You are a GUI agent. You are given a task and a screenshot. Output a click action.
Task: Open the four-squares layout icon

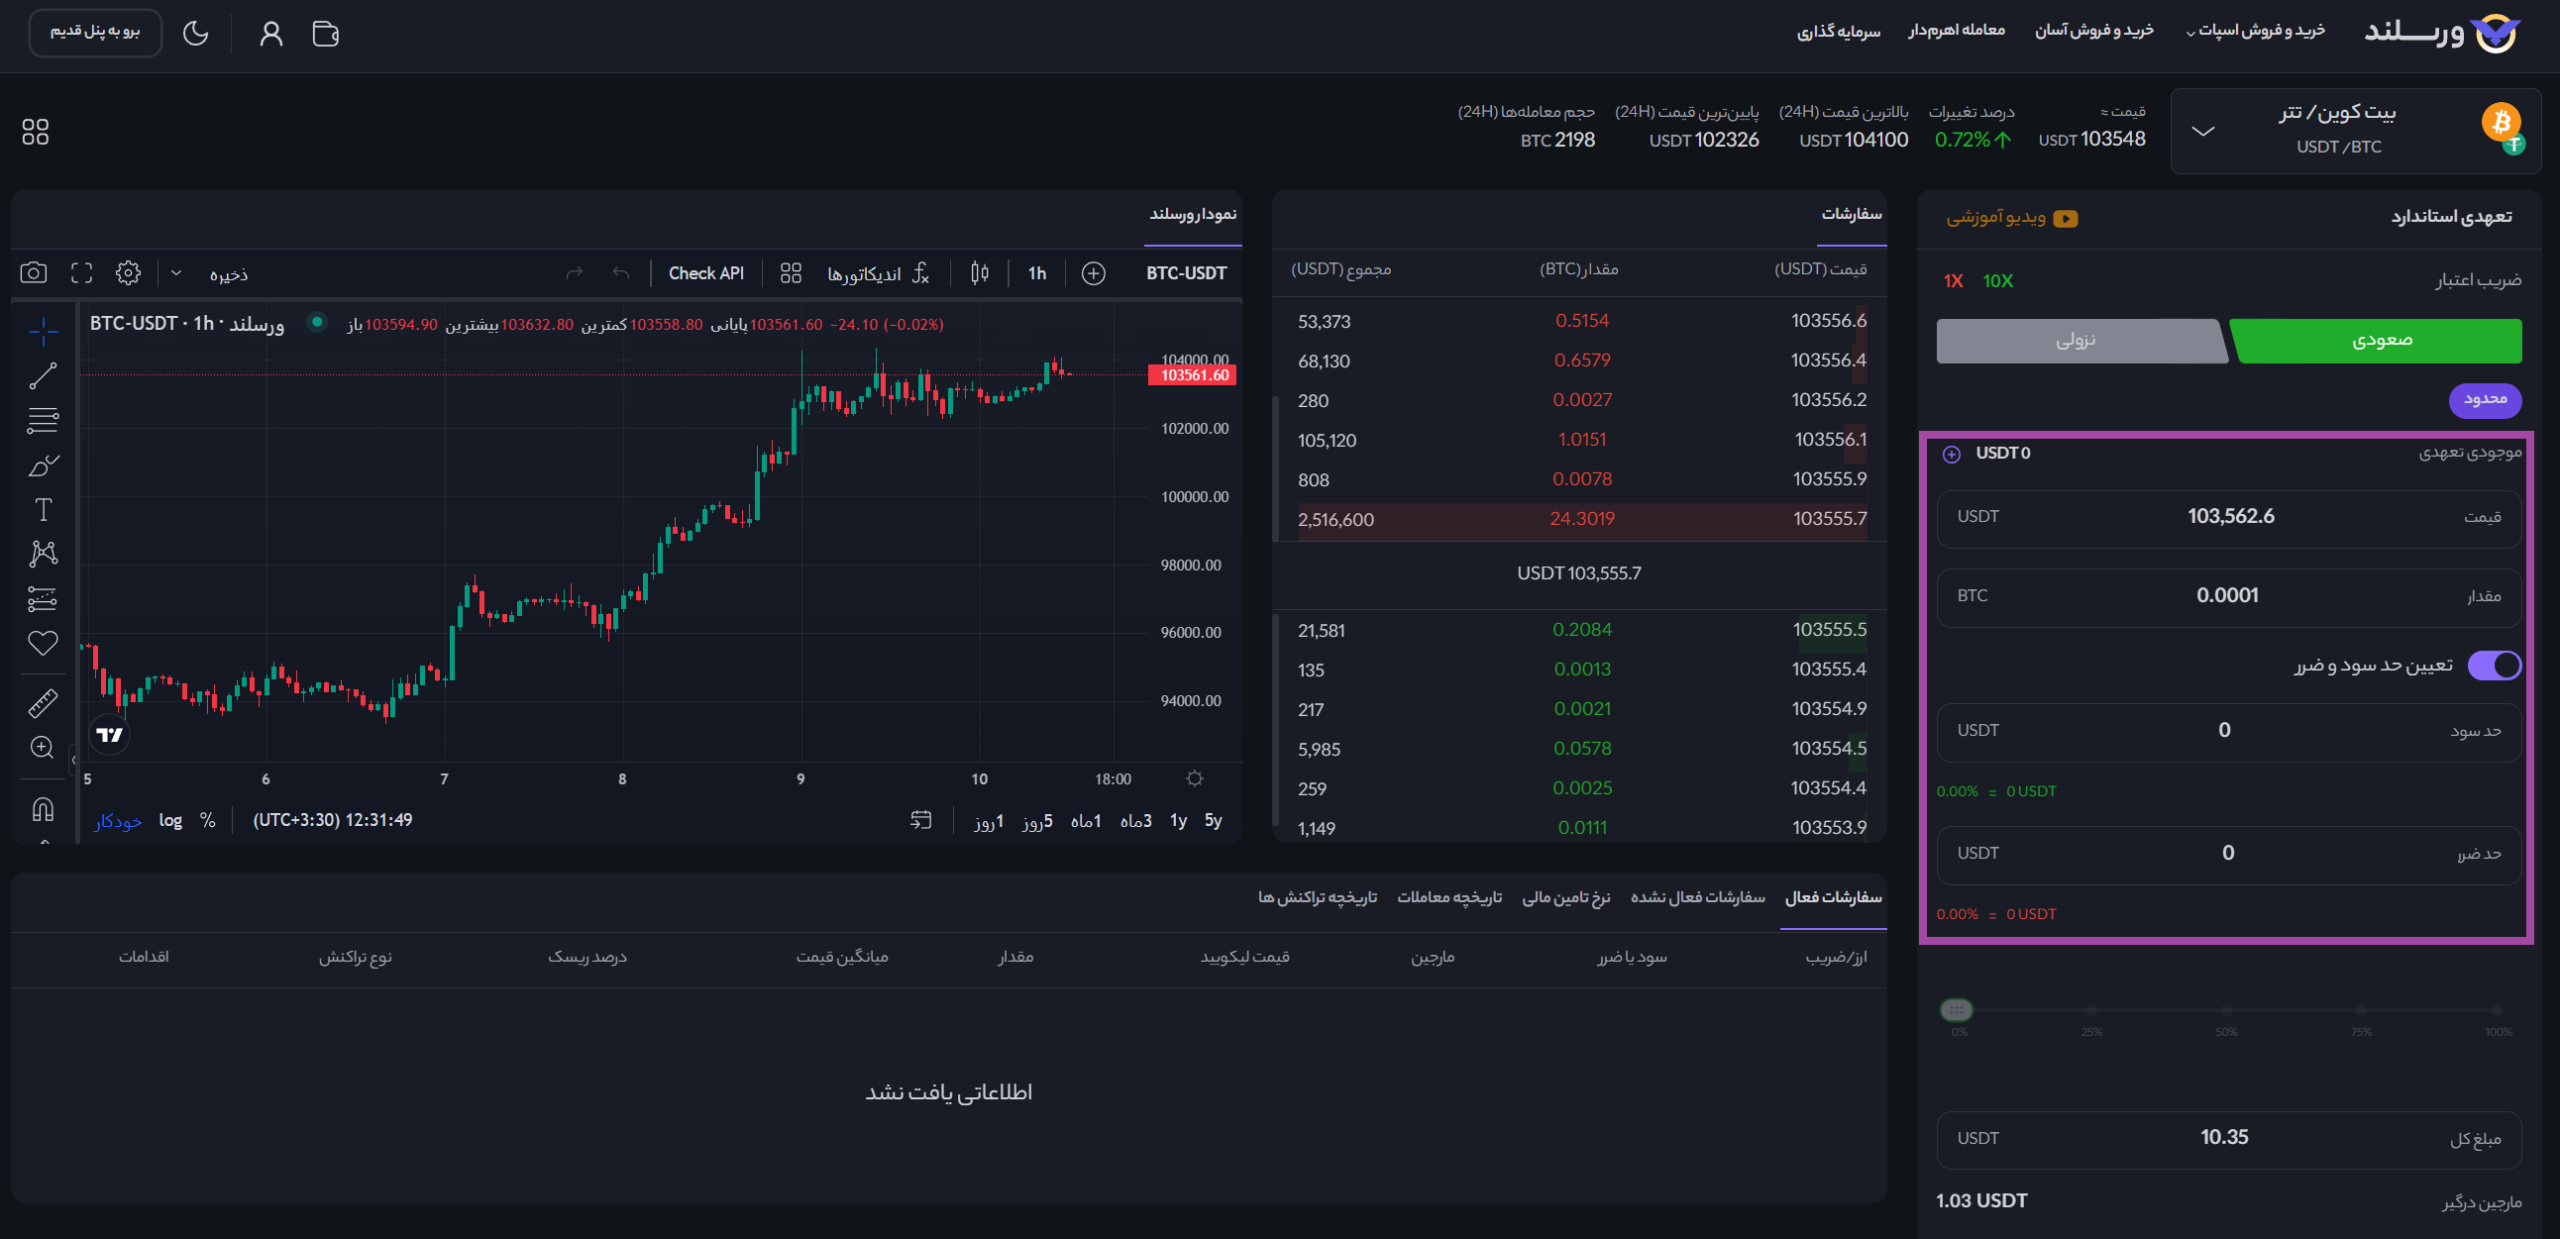tap(35, 131)
